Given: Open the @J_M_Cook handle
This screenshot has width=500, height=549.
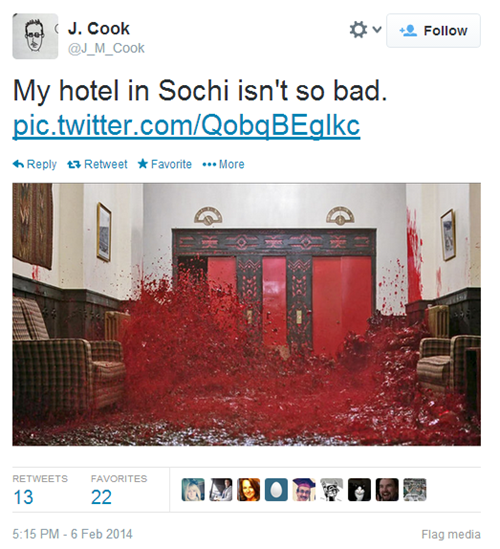Looking at the screenshot, I should tap(106, 48).
